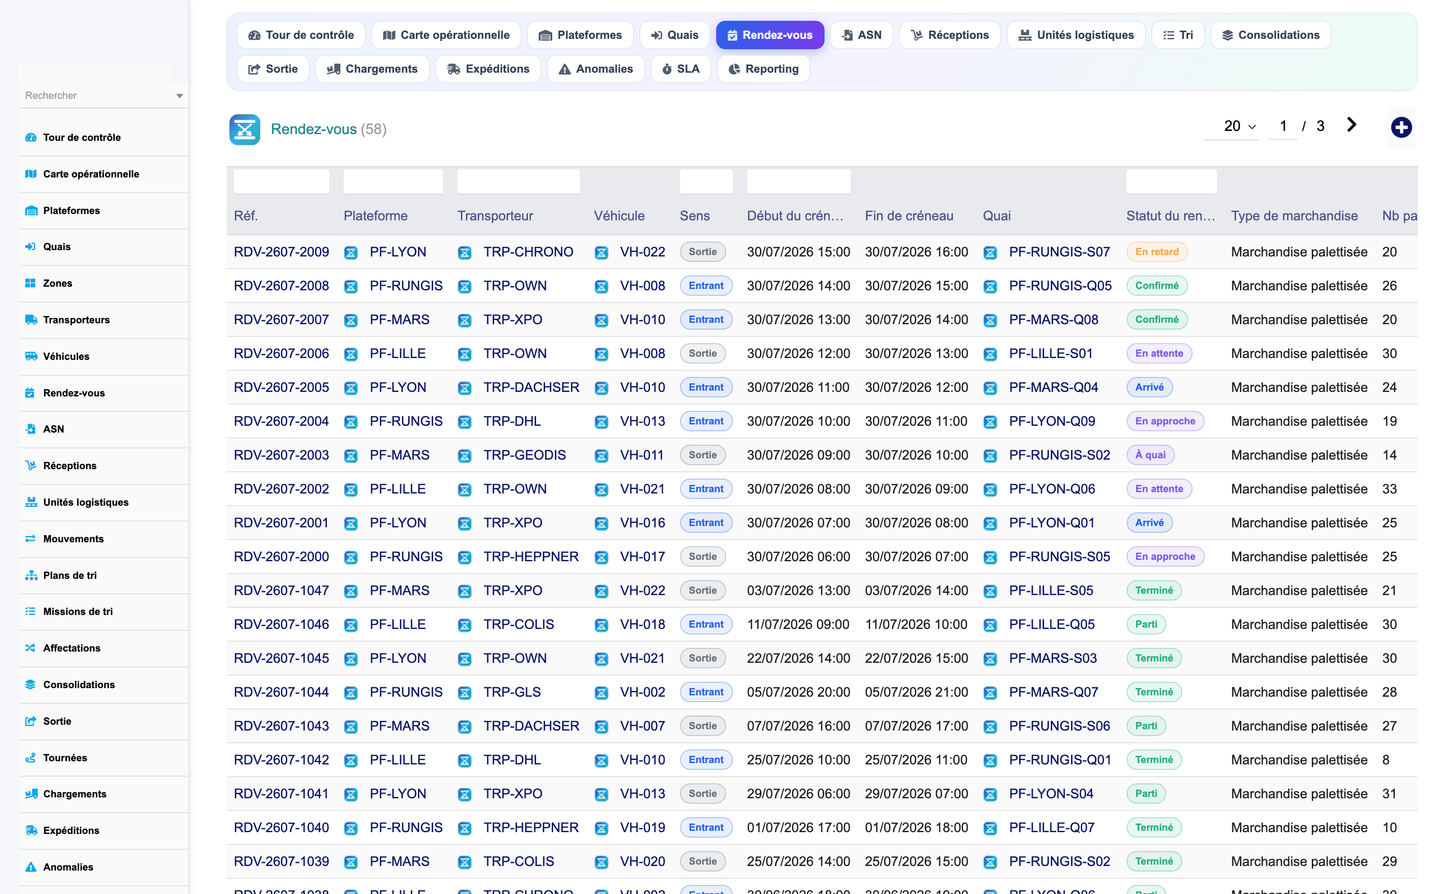
Task: Click the Sens column filter field
Action: [x=706, y=181]
